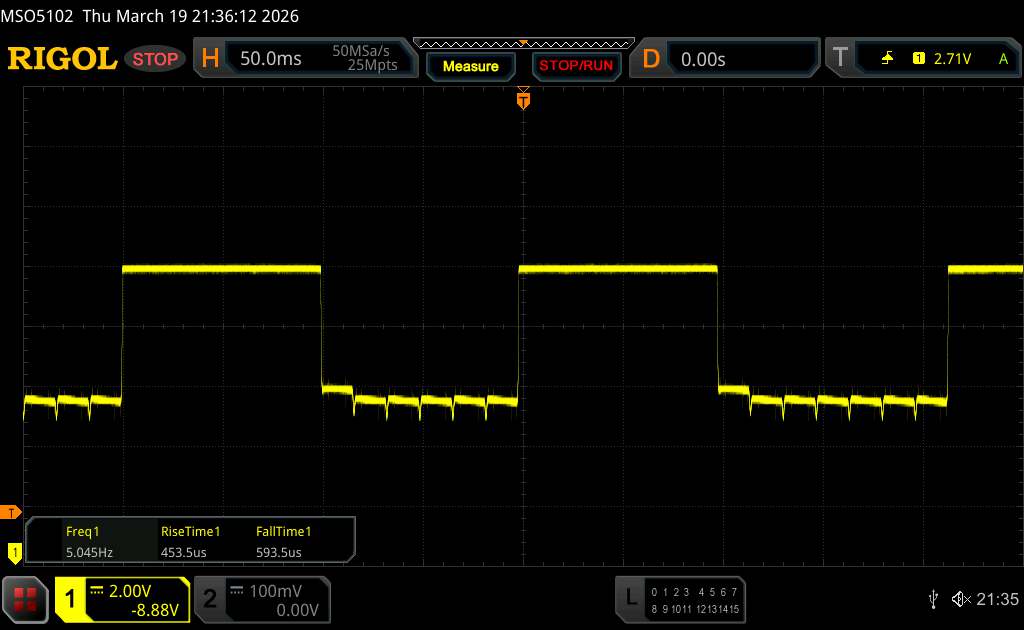
Task: Click the trigger level marker on left edge
Action: (x=11, y=513)
